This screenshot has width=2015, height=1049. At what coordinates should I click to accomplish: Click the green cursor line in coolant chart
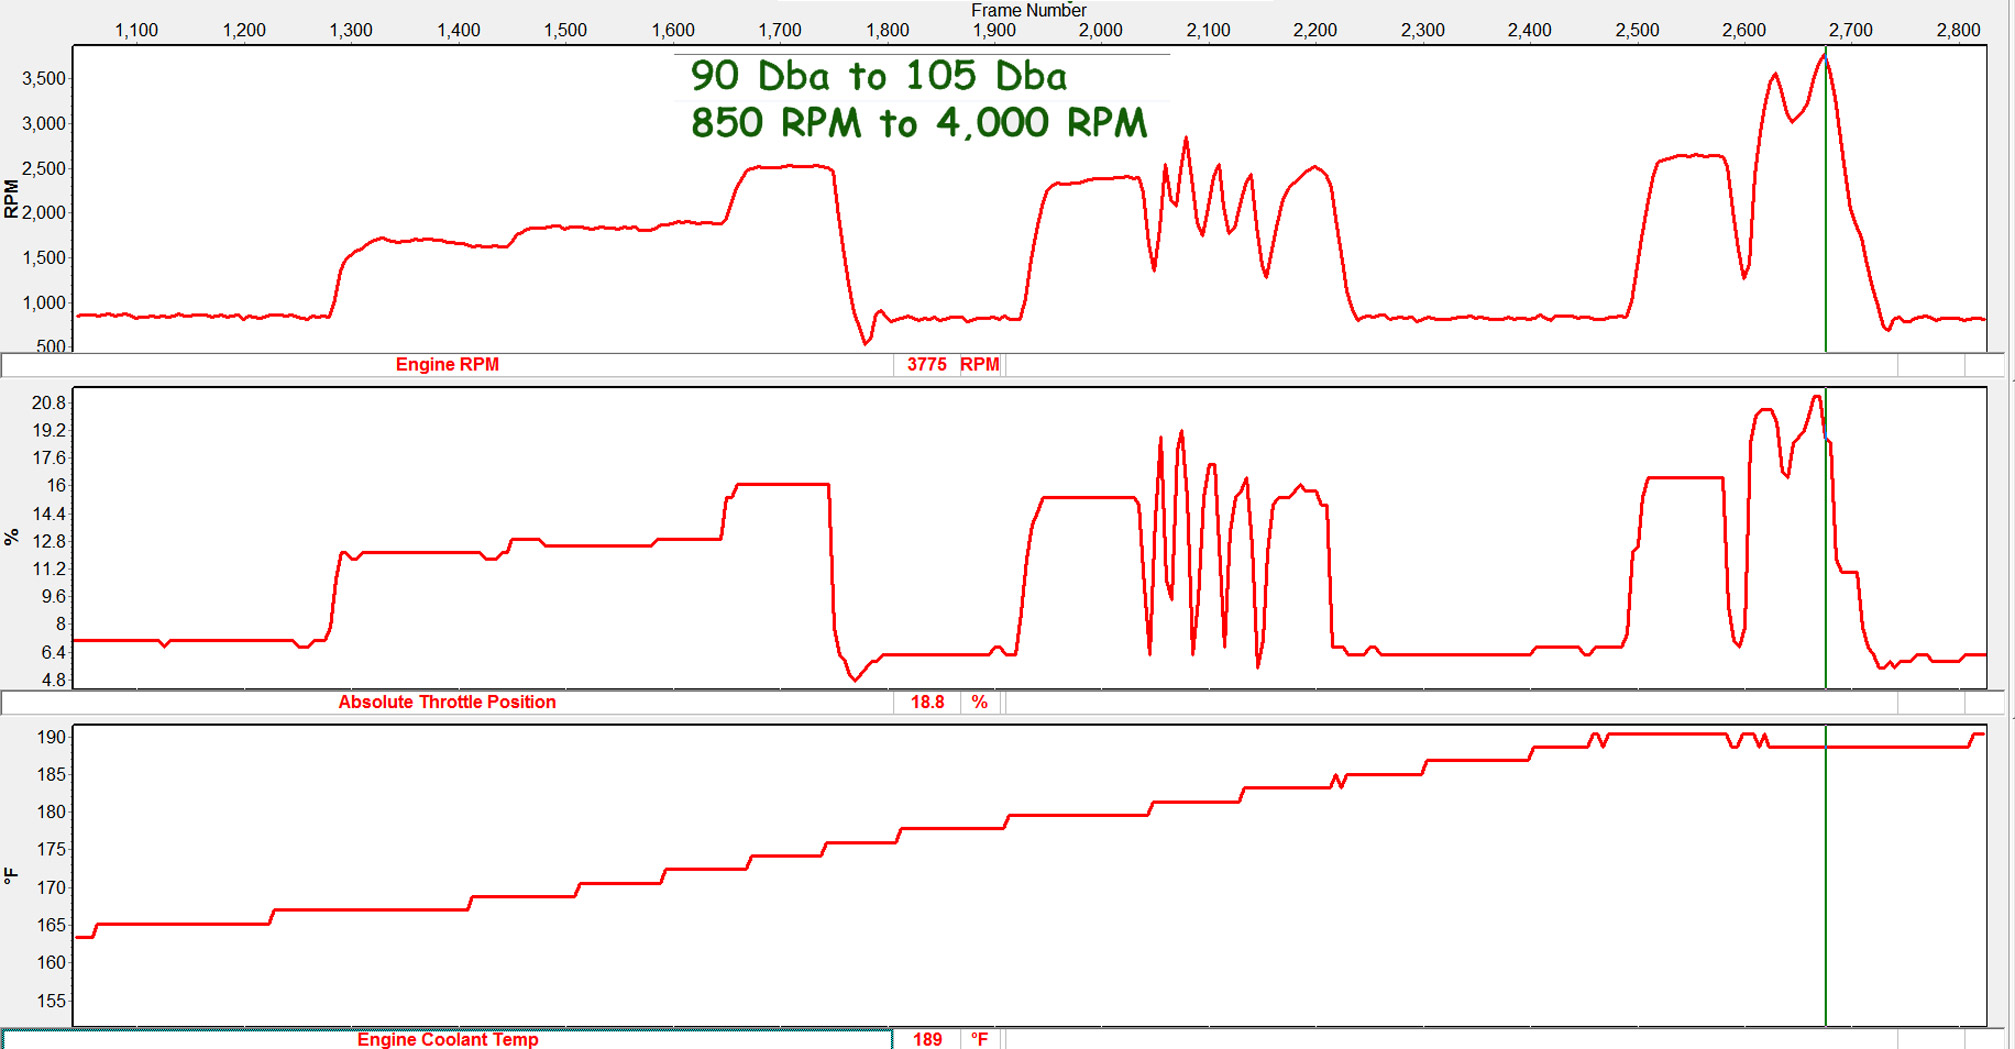tap(1826, 900)
